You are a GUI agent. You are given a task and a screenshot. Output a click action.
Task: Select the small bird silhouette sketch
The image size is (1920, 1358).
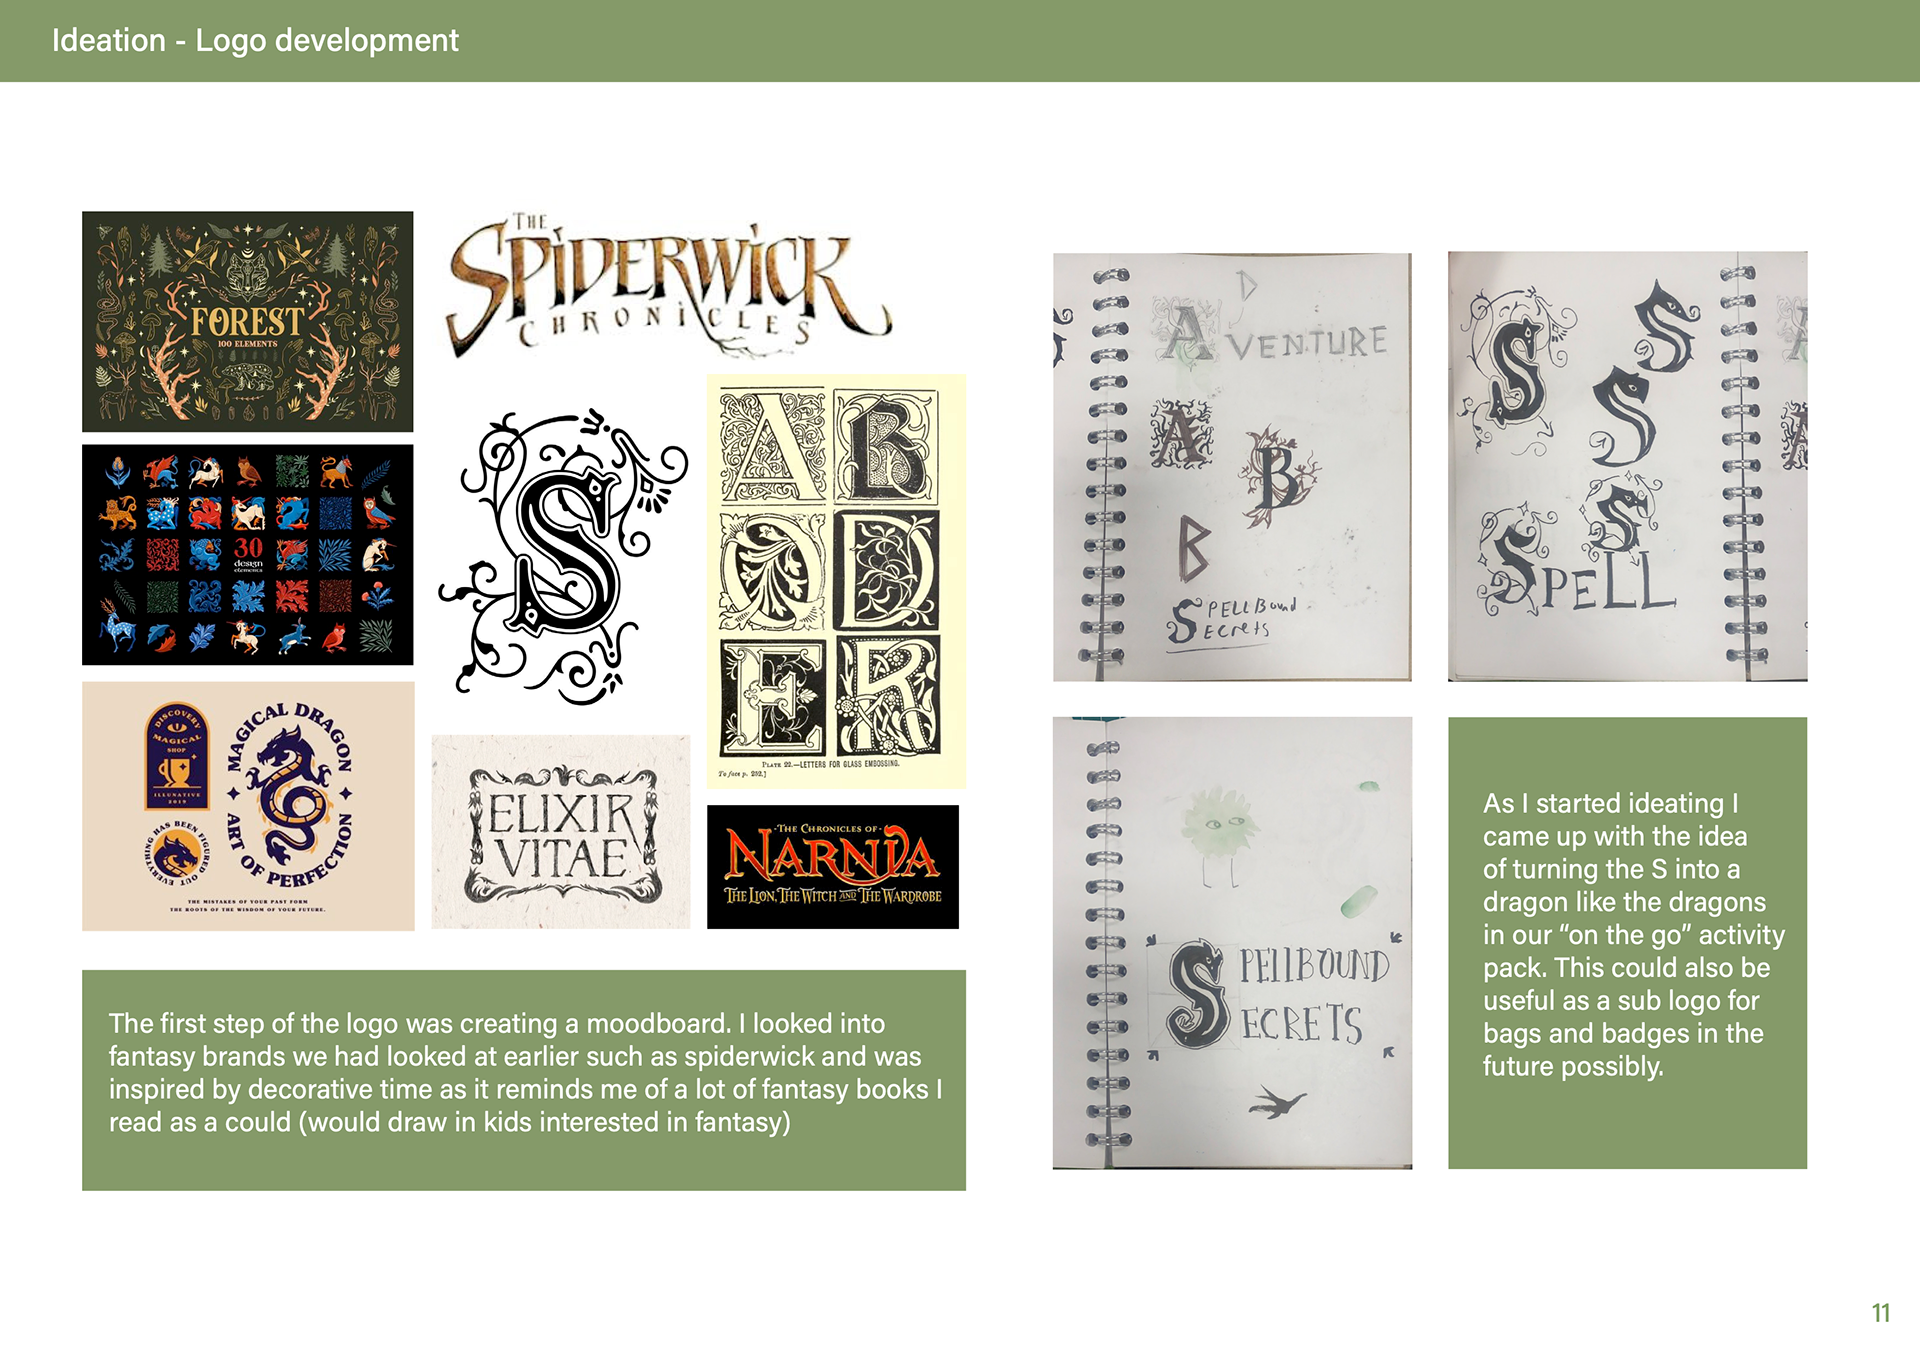click(x=1277, y=1102)
